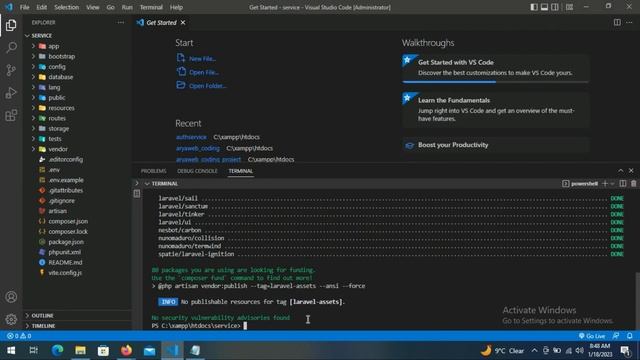Open Learn the Fundamentals walkthrough
The height and width of the screenshot is (360, 640).
point(496,110)
